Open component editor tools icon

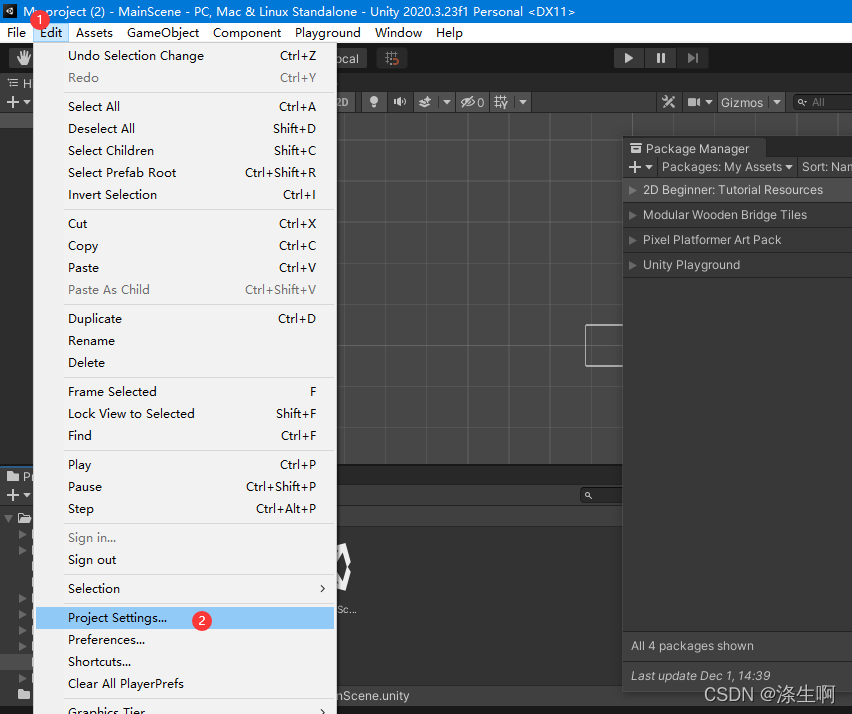(x=668, y=102)
